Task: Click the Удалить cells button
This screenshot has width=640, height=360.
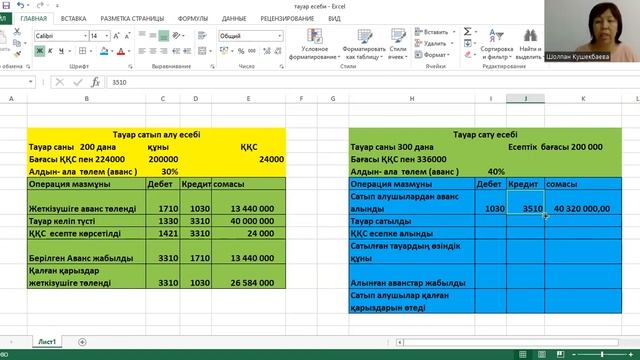Action: tap(434, 43)
